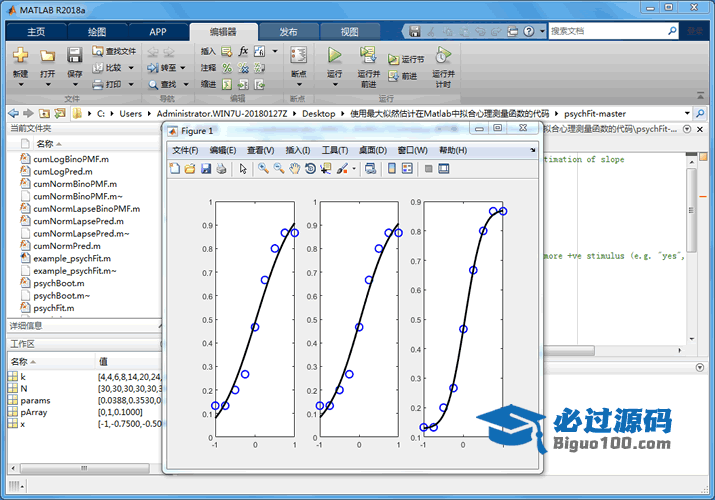Select cumNormLapsePred.m file
715x500 pixels.
78,221
